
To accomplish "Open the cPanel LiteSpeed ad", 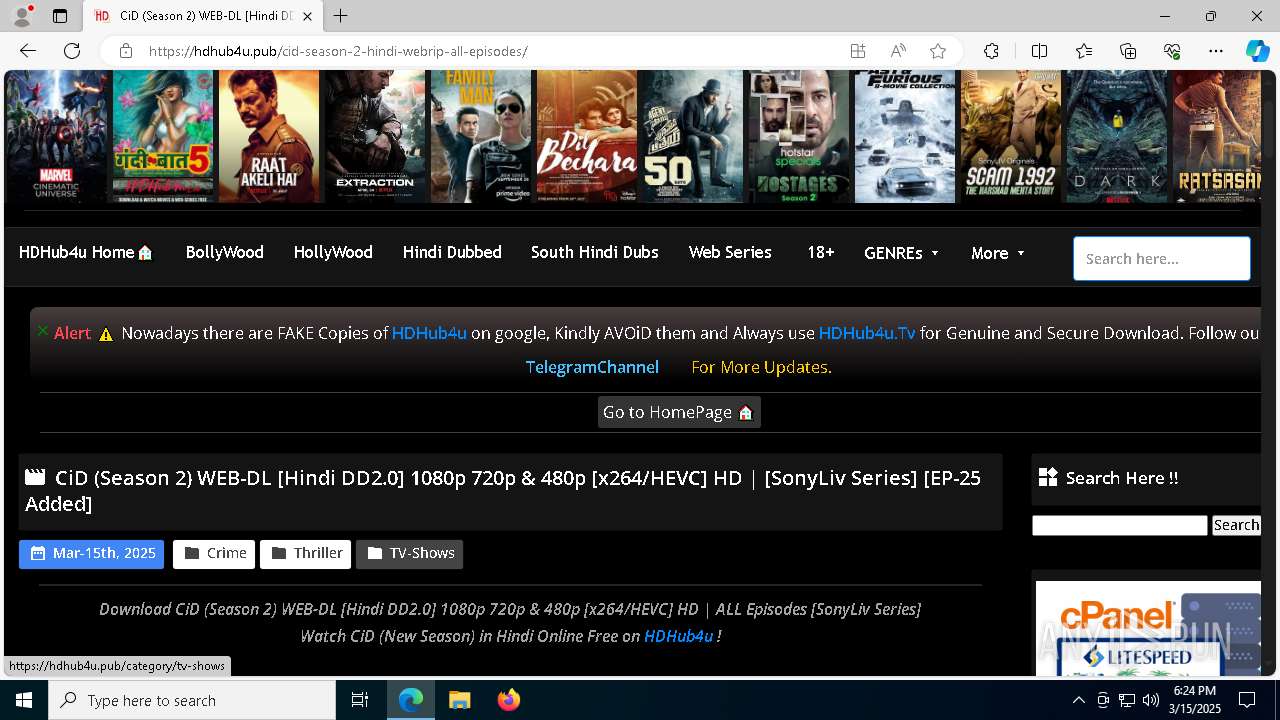I will [x=1148, y=628].
